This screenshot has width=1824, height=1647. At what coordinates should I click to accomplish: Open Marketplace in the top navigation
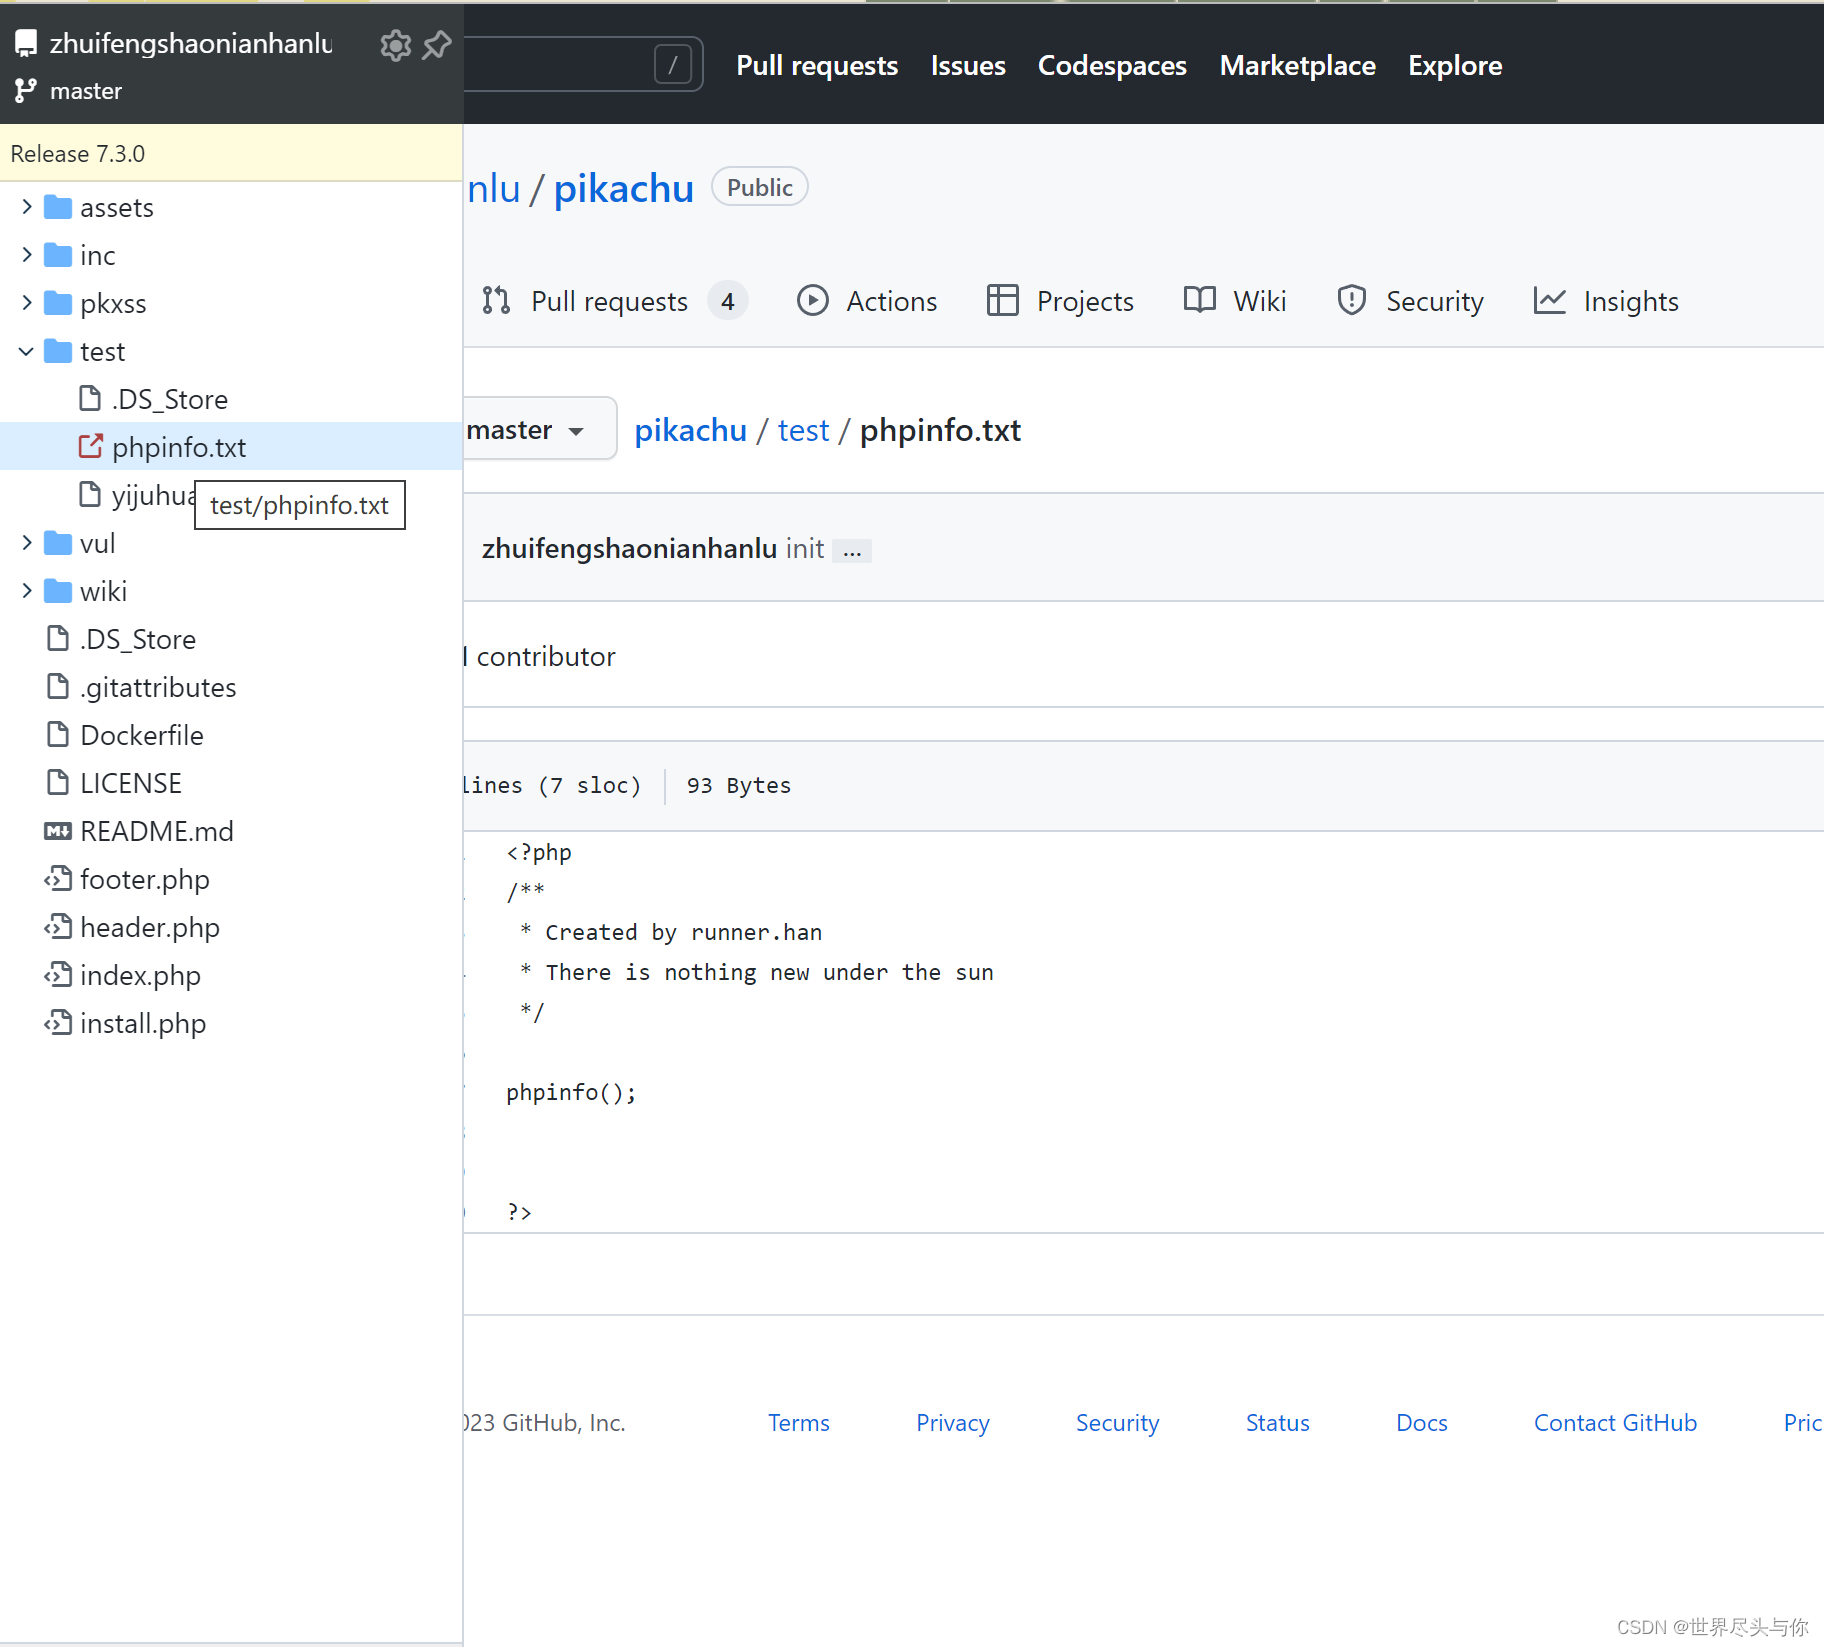pyautogui.click(x=1297, y=65)
